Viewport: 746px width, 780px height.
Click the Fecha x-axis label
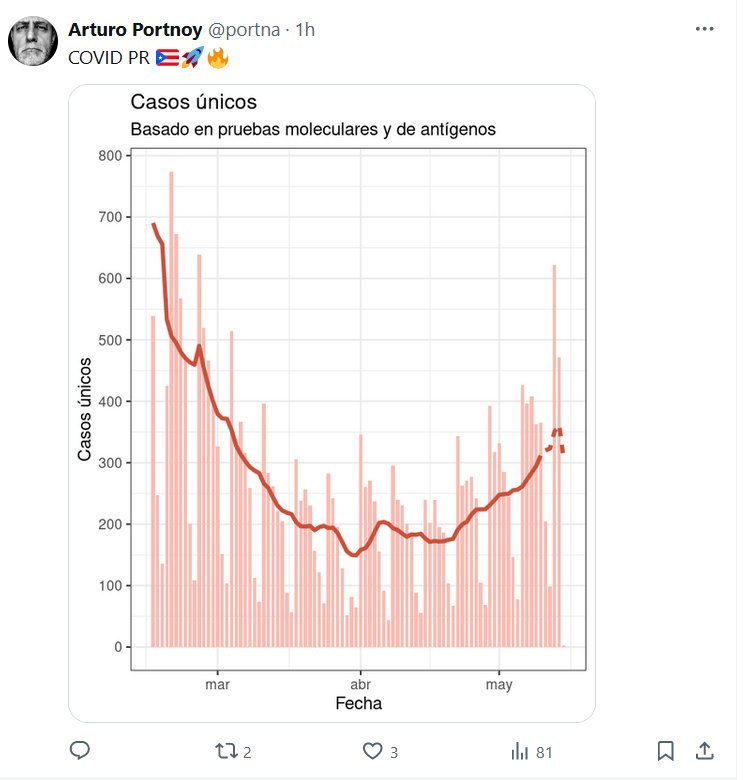pos(358,704)
